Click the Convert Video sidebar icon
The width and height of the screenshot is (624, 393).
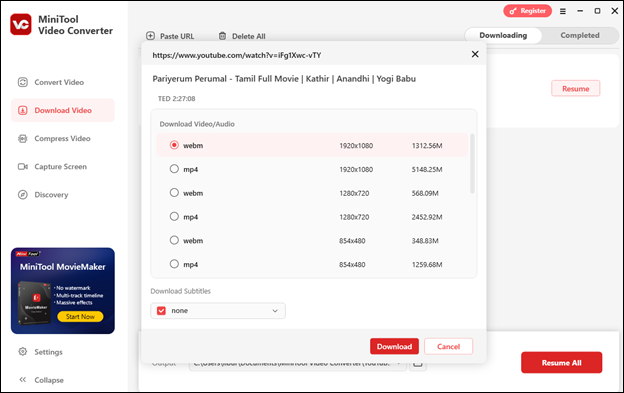coord(23,82)
